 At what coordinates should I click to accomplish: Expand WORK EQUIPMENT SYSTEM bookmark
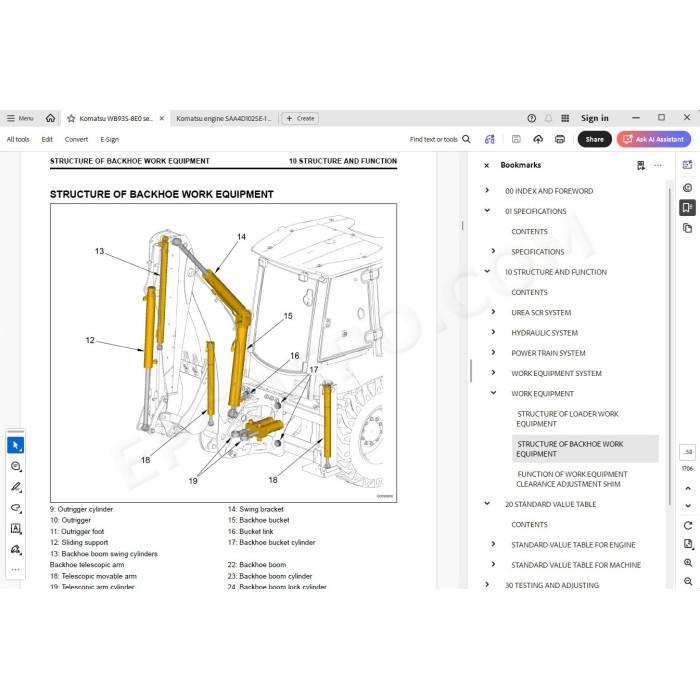click(x=493, y=372)
